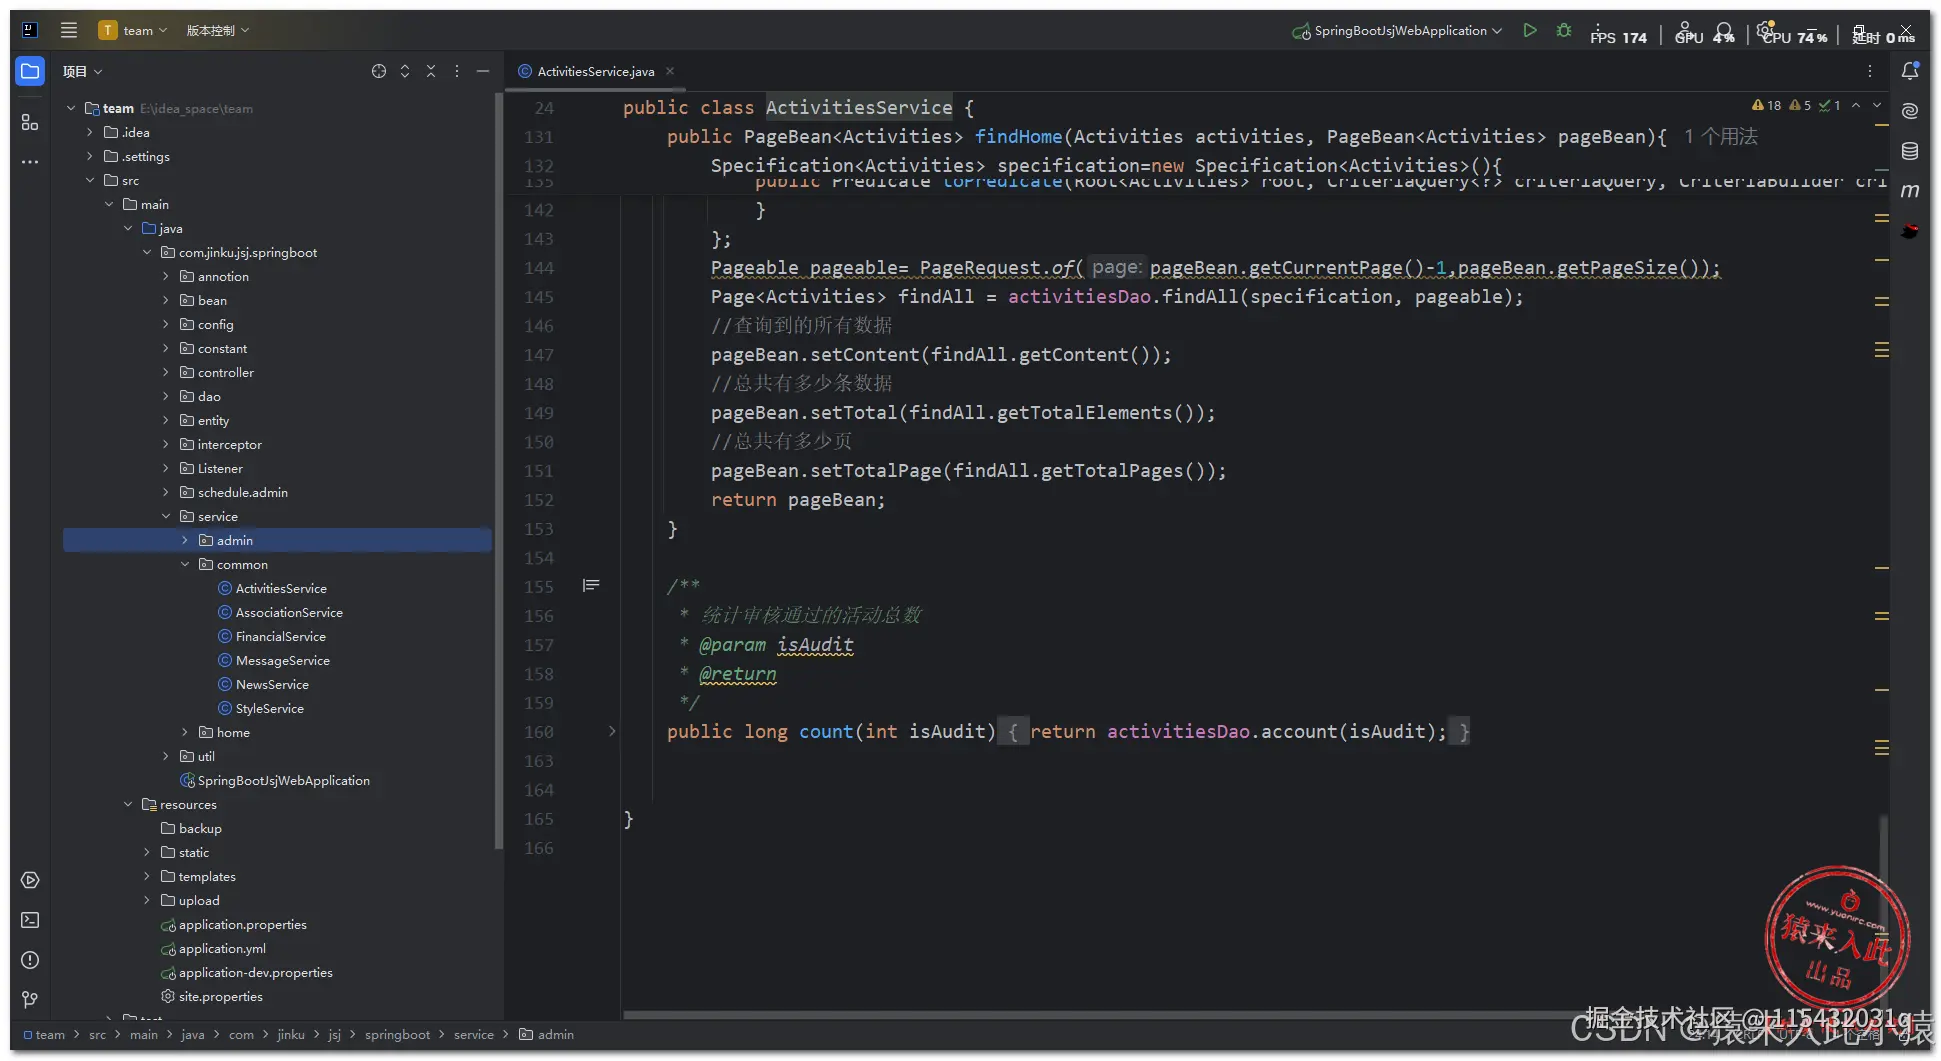1941x1061 pixels.
Task: Open the team project dropdown
Action: coord(133,30)
